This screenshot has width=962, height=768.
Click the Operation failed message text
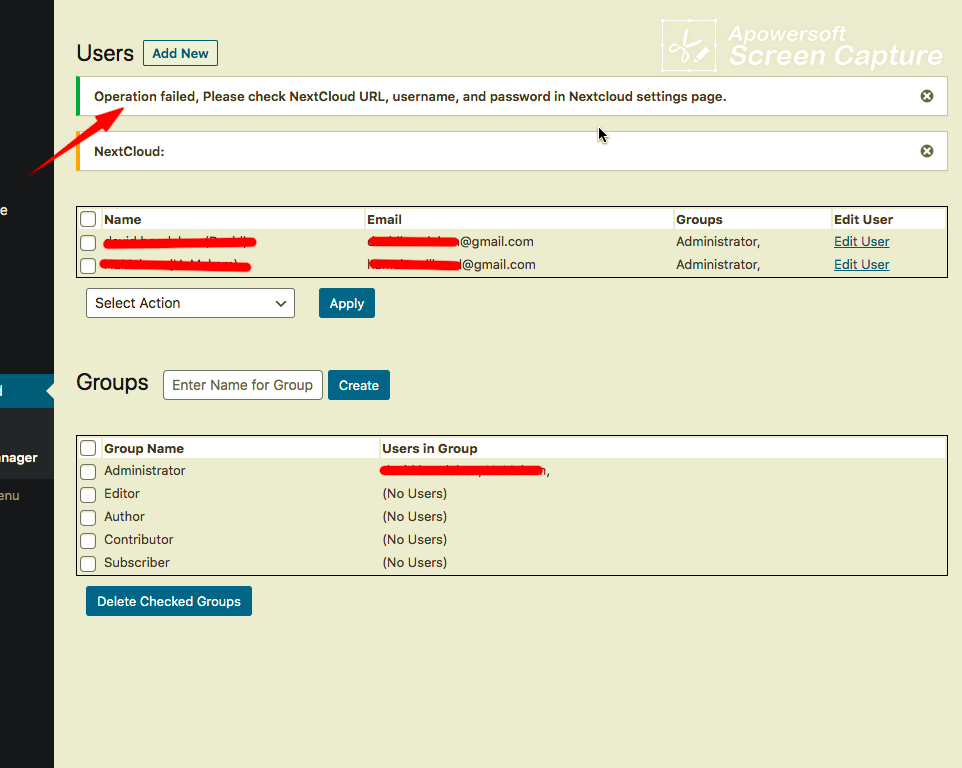[x=410, y=96]
